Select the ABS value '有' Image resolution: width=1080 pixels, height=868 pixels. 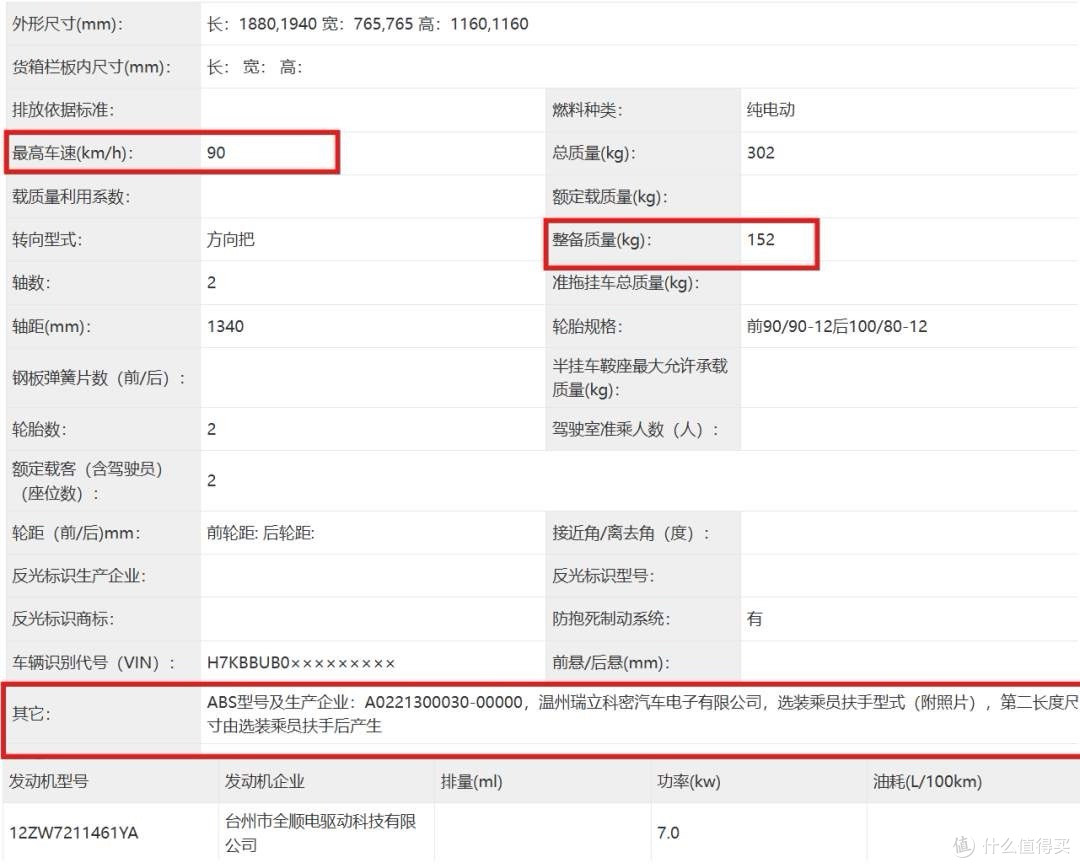coord(755,619)
